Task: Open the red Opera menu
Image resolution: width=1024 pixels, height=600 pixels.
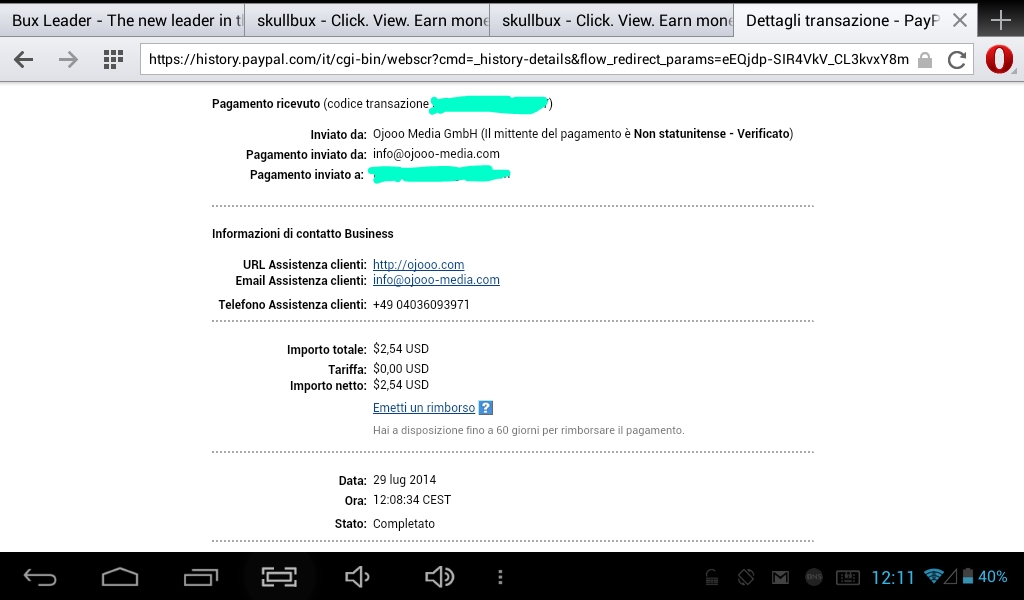Action: pos(999,60)
